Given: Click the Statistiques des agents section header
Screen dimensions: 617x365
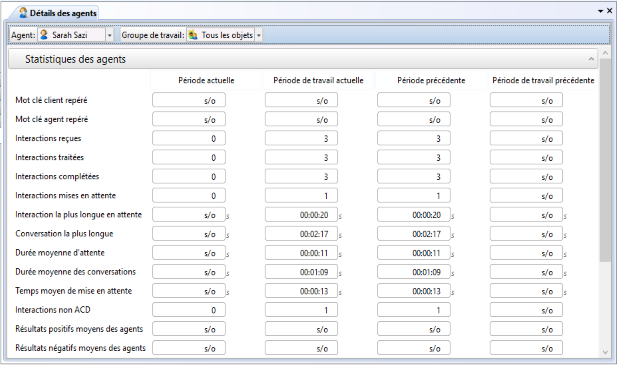Looking at the screenshot, I should (x=303, y=59).
